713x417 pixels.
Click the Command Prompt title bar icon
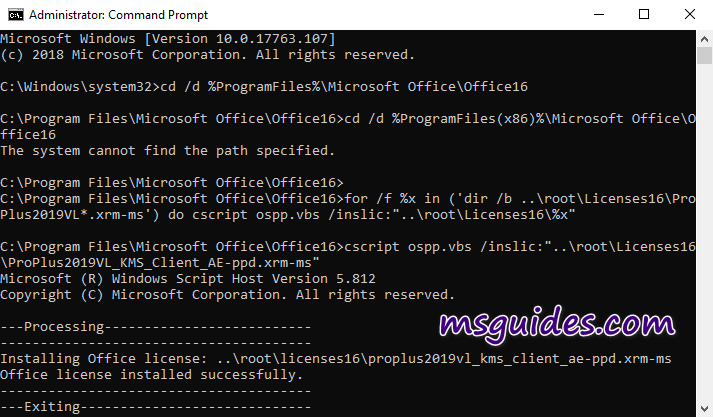[x=13, y=14]
